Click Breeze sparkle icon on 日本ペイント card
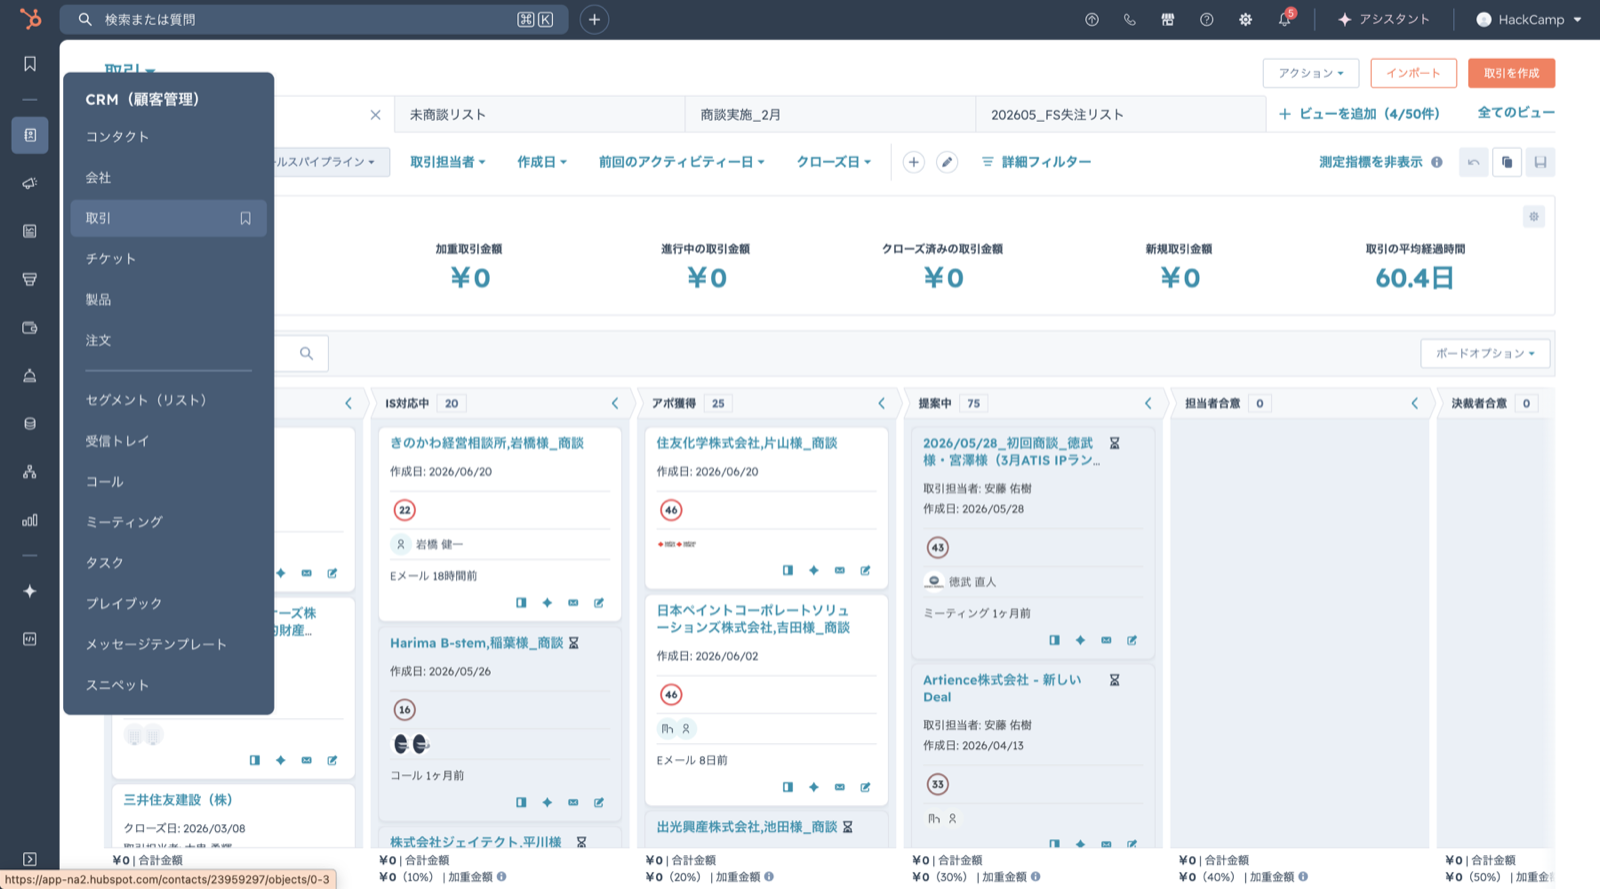 814,787
